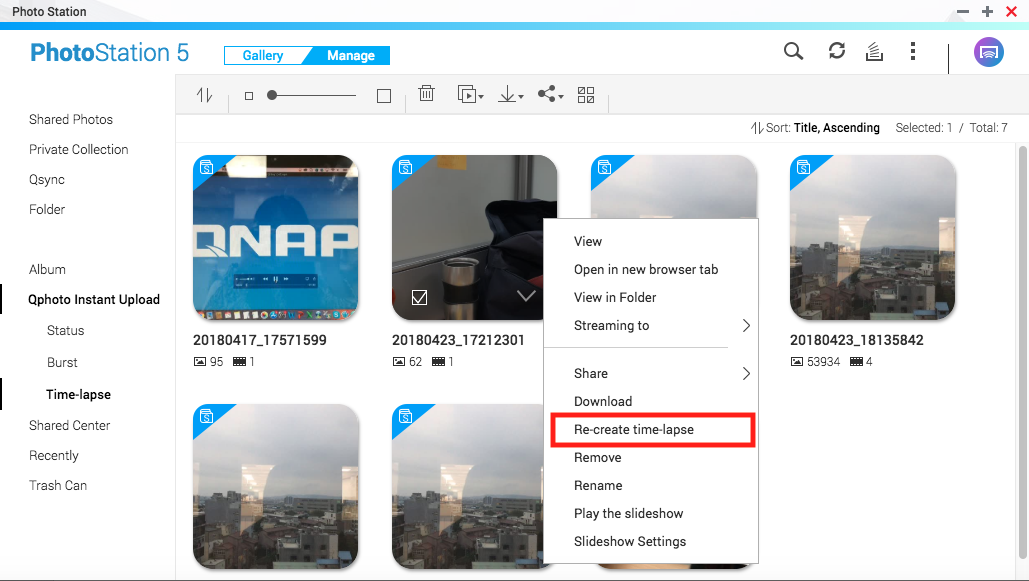Viewport: 1029px width, 581px height.
Task: Adjust the thumbnail size slider
Action: (312, 95)
